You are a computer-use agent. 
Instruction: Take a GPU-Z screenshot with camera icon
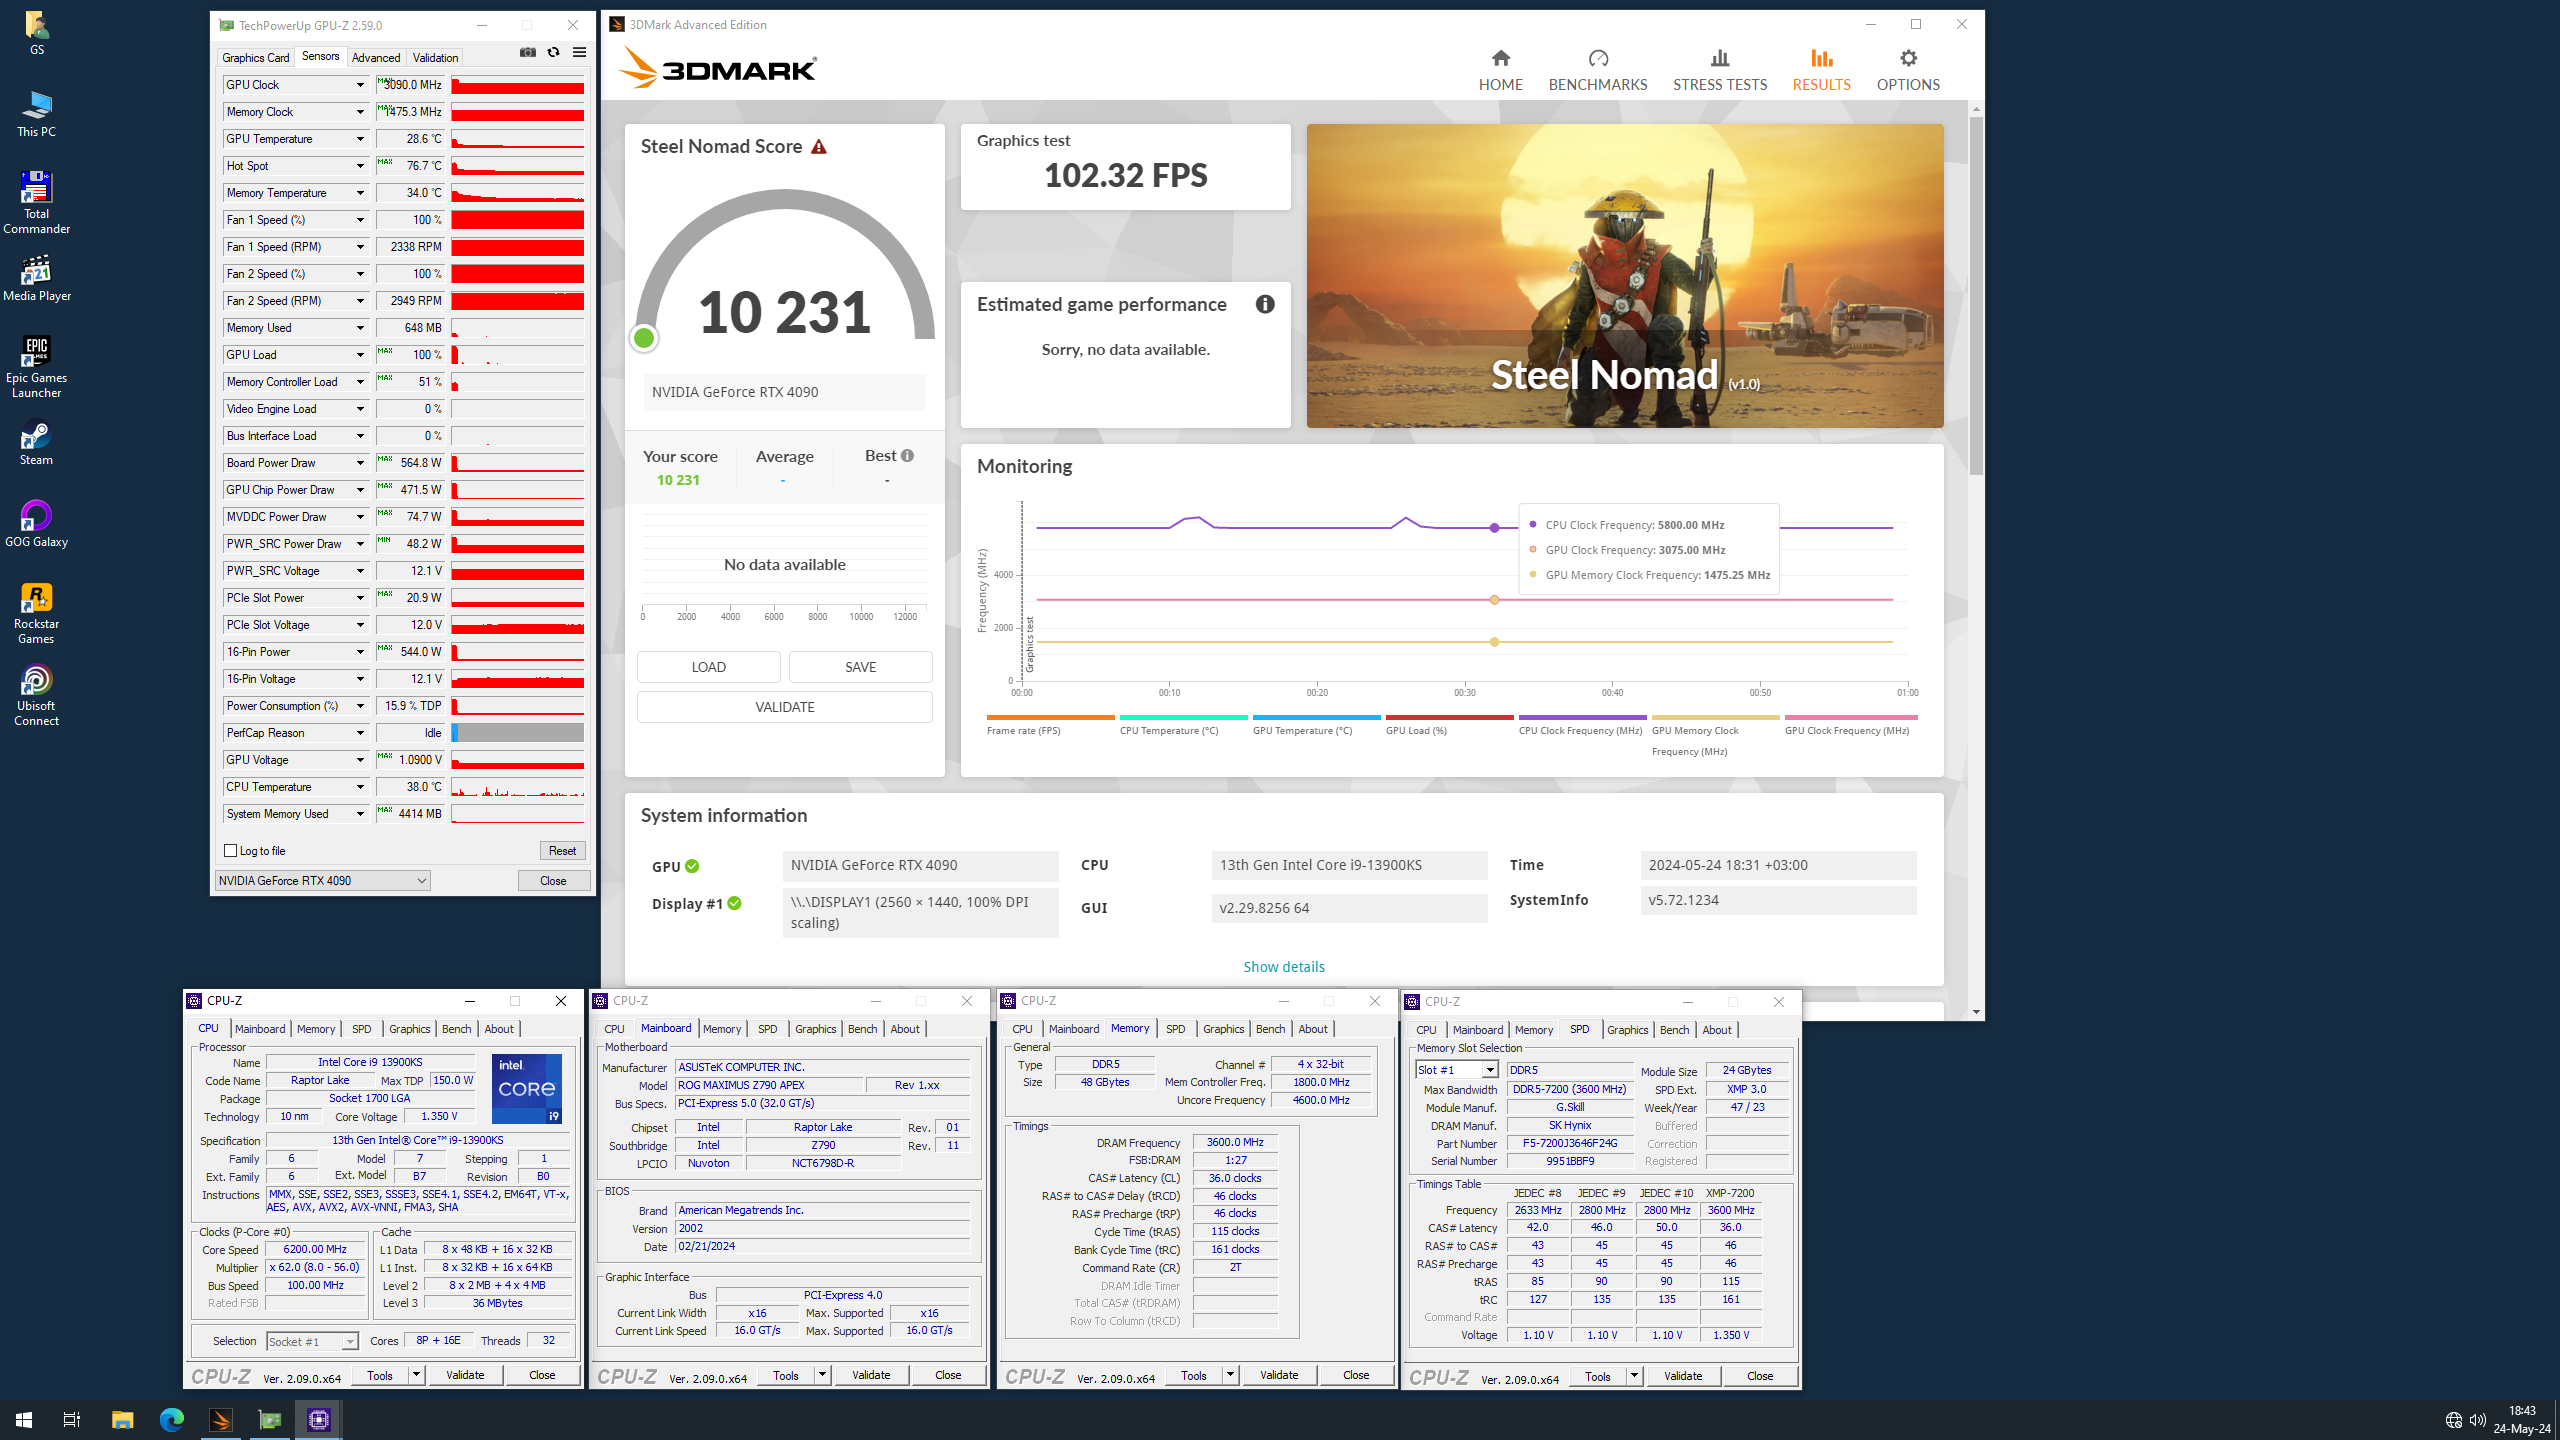pyautogui.click(x=528, y=53)
